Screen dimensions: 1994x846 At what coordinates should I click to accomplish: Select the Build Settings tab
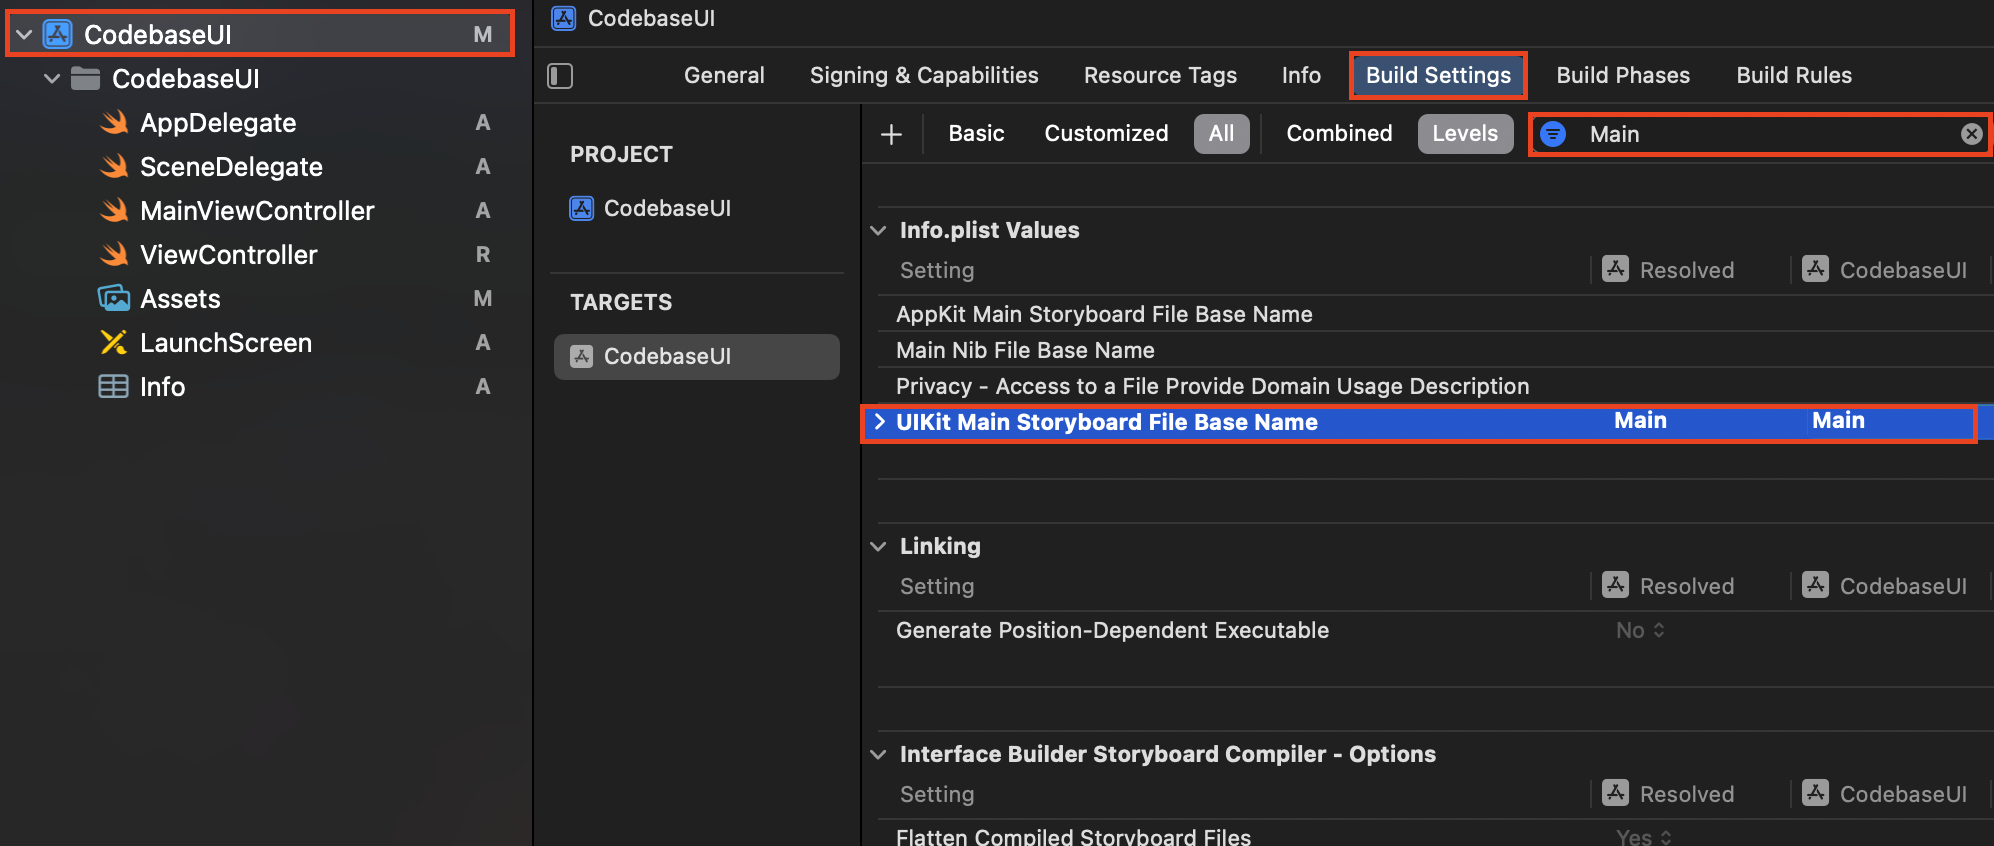pos(1438,75)
